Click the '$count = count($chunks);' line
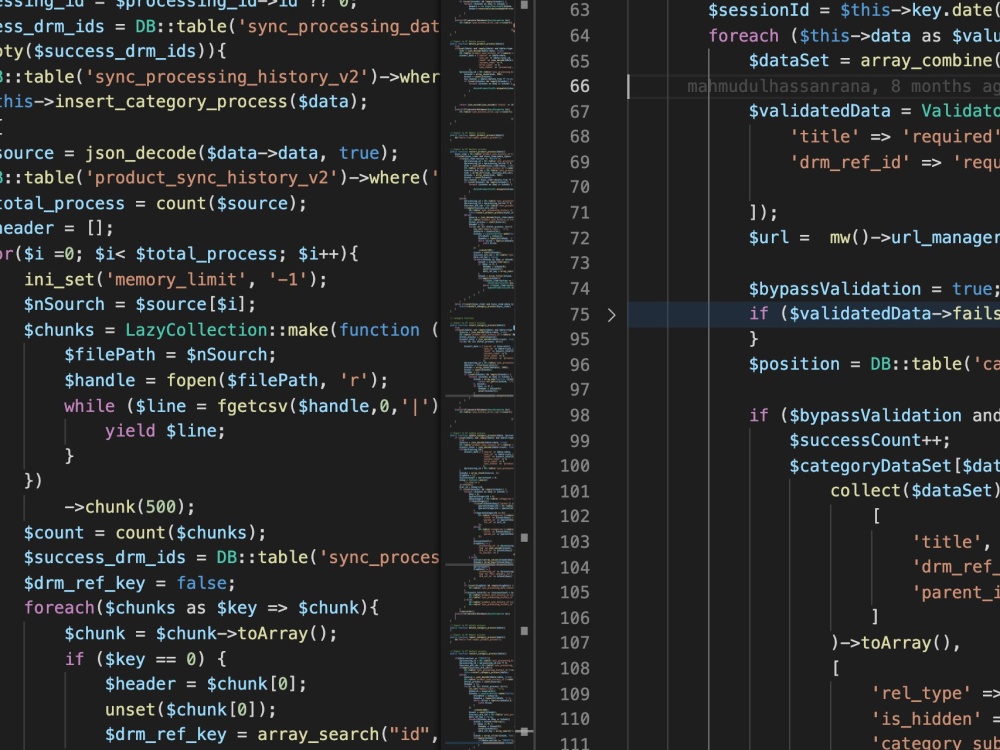 coord(145,533)
